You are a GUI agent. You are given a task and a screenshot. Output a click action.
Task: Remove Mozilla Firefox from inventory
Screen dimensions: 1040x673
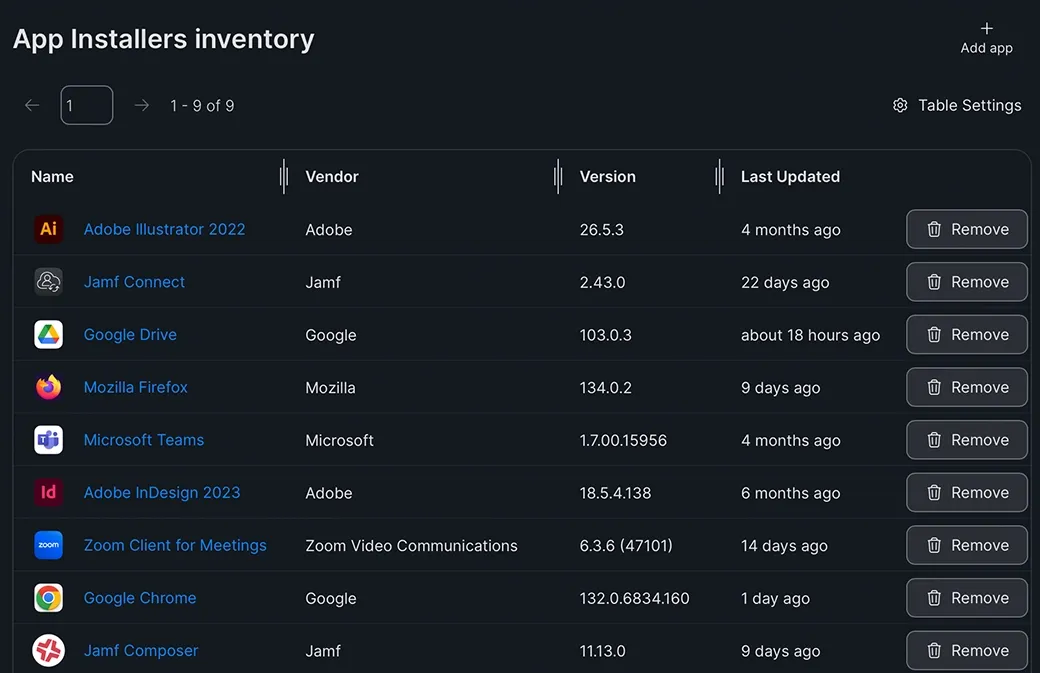coord(966,387)
